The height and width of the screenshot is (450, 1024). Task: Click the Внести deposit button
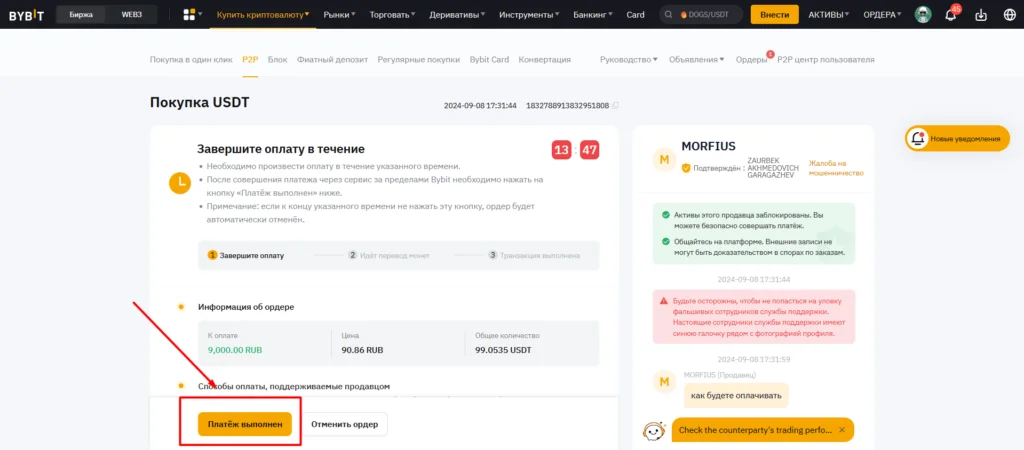(775, 14)
